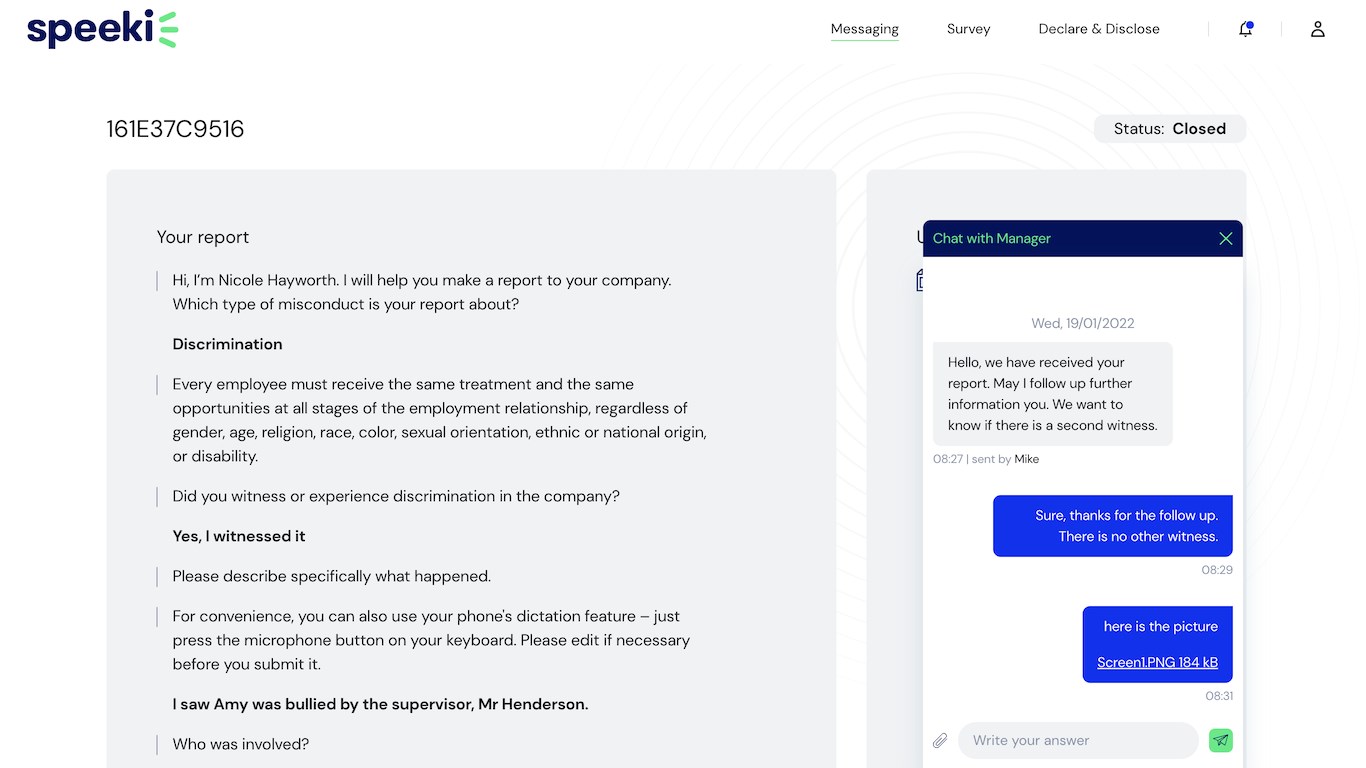Click the "Your report" heading
Screen dimensions: 1366x768
[x=202, y=237]
